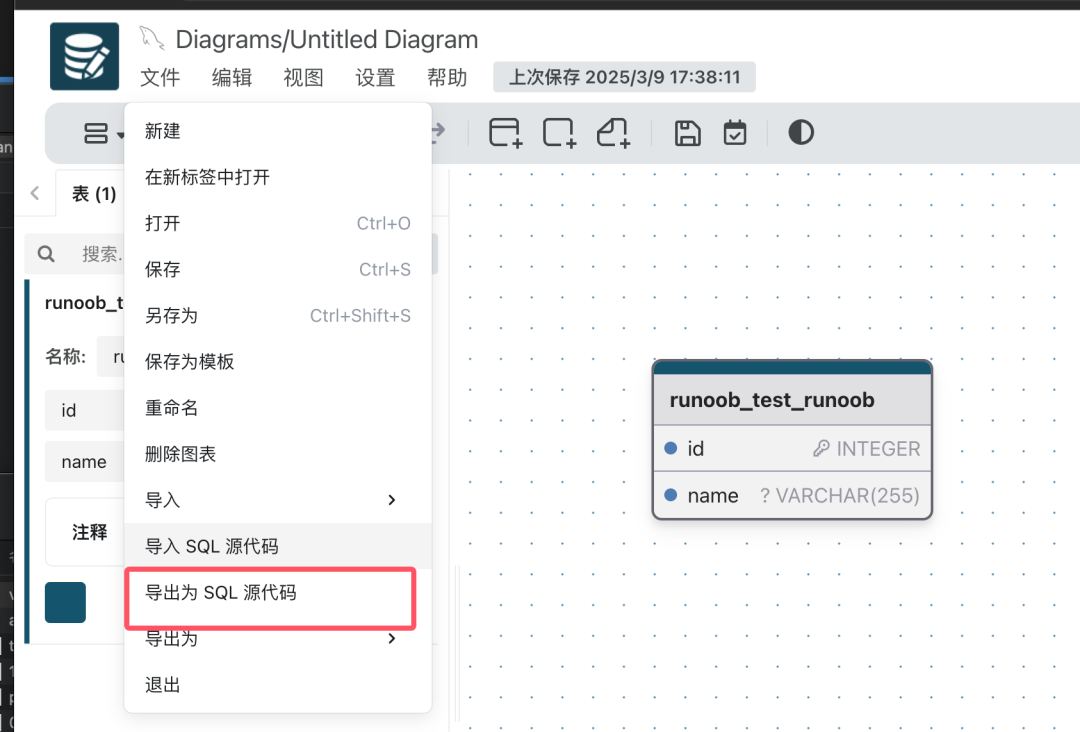
Task: Open the 编辑 menu
Action: tap(232, 77)
